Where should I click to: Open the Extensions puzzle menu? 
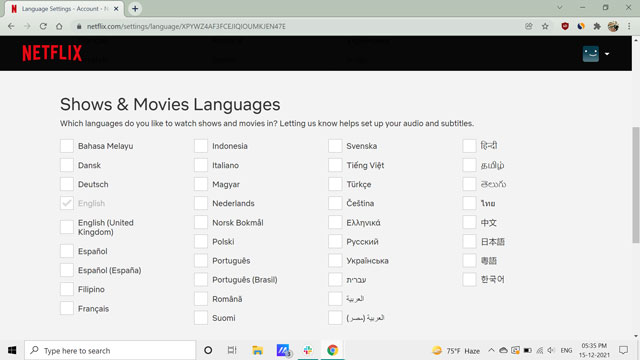tap(597, 26)
